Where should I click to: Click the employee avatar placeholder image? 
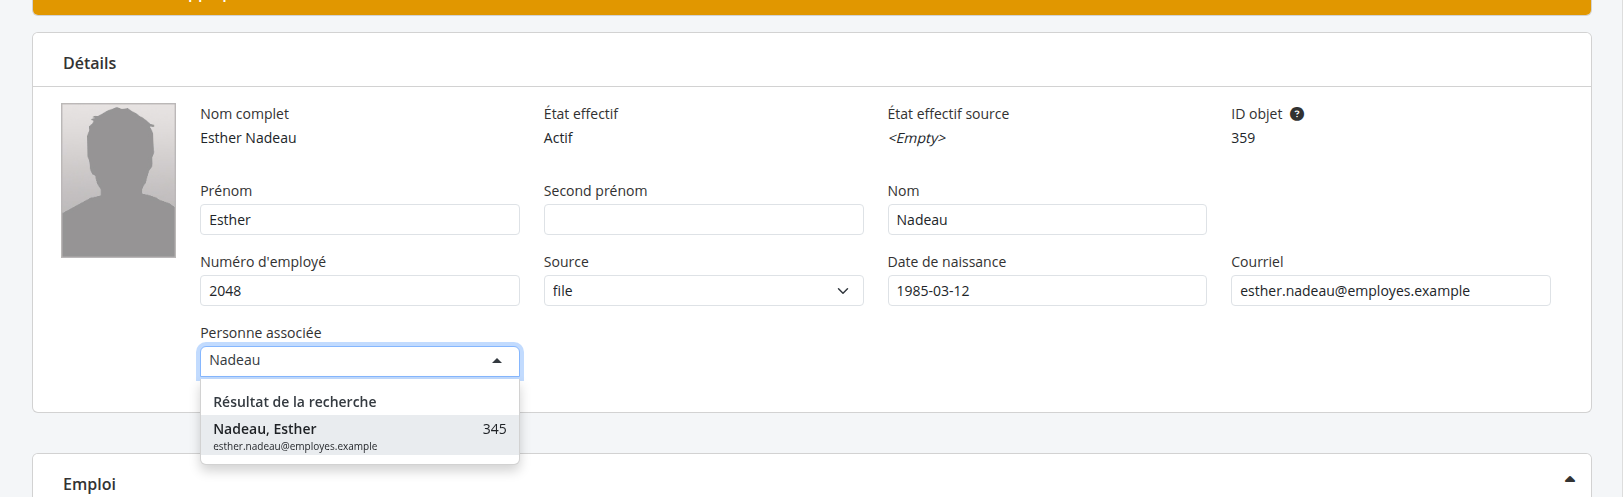(x=118, y=180)
